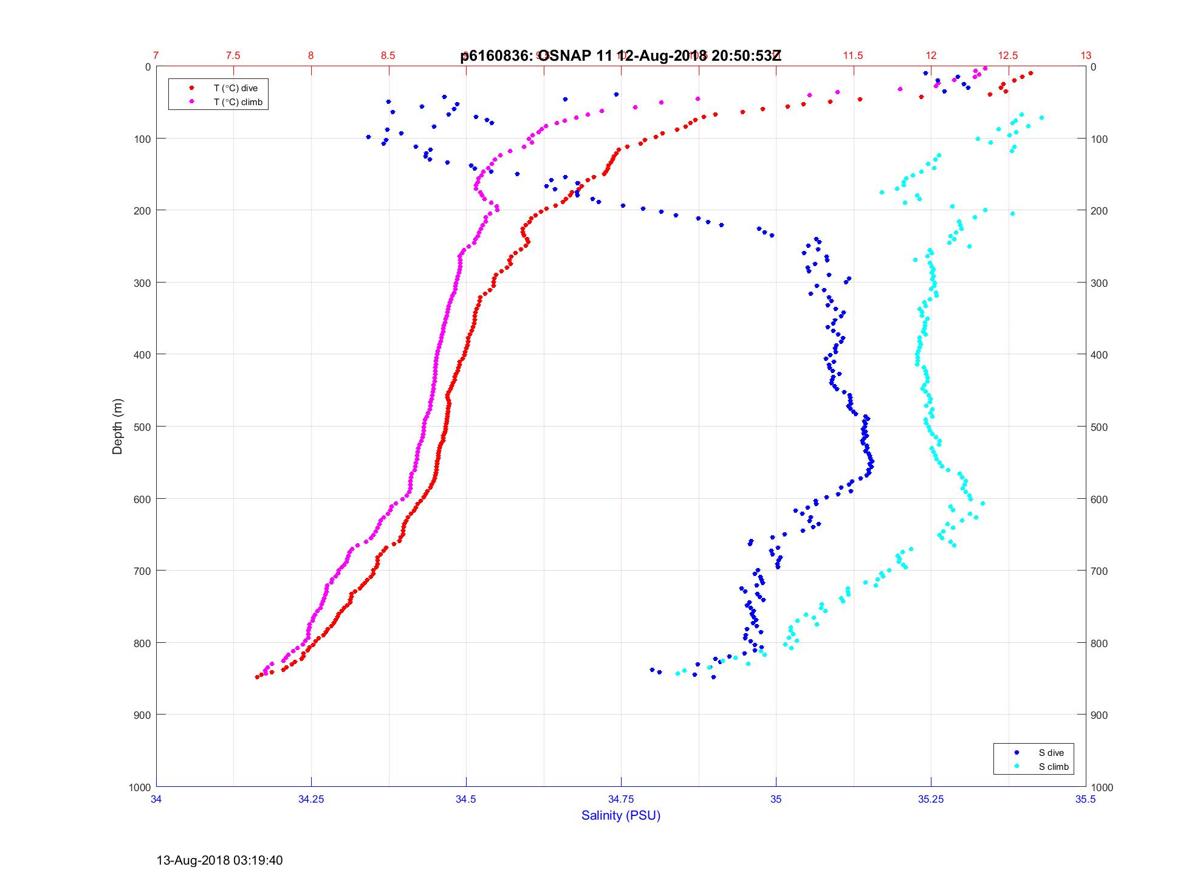Click right depth axis tick 1000
Screen dimensions: 1200x885
1103,787
